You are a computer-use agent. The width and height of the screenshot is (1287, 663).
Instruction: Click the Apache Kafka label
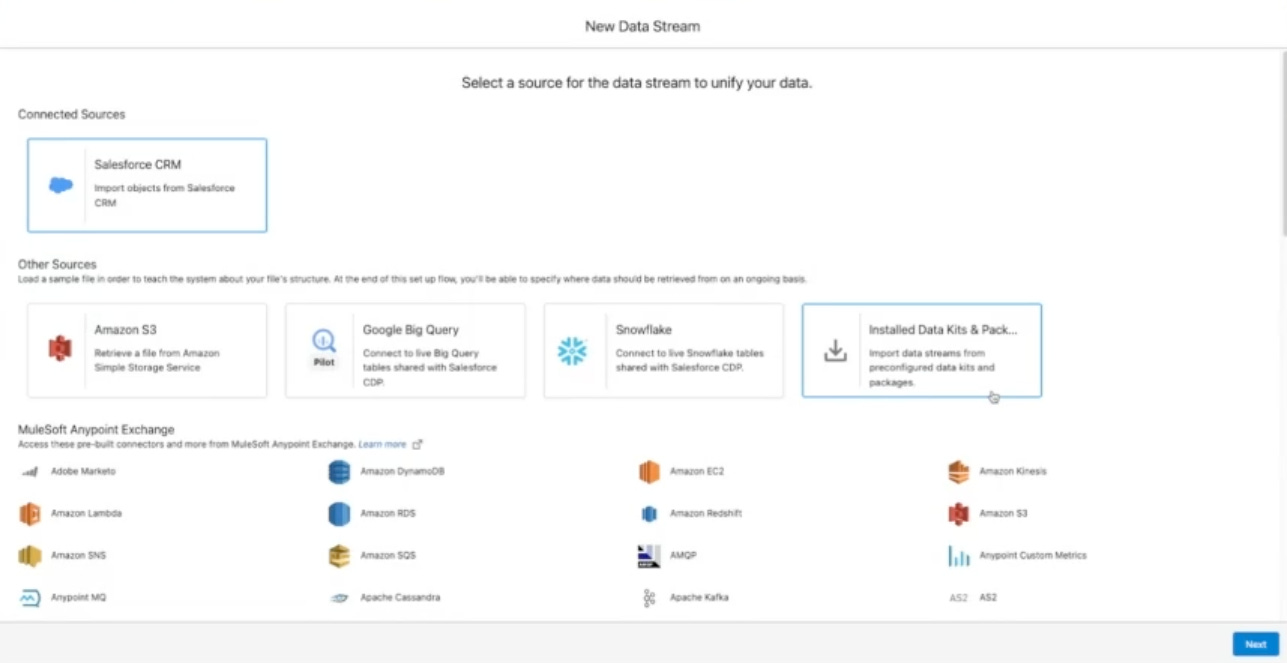[x=699, y=597]
